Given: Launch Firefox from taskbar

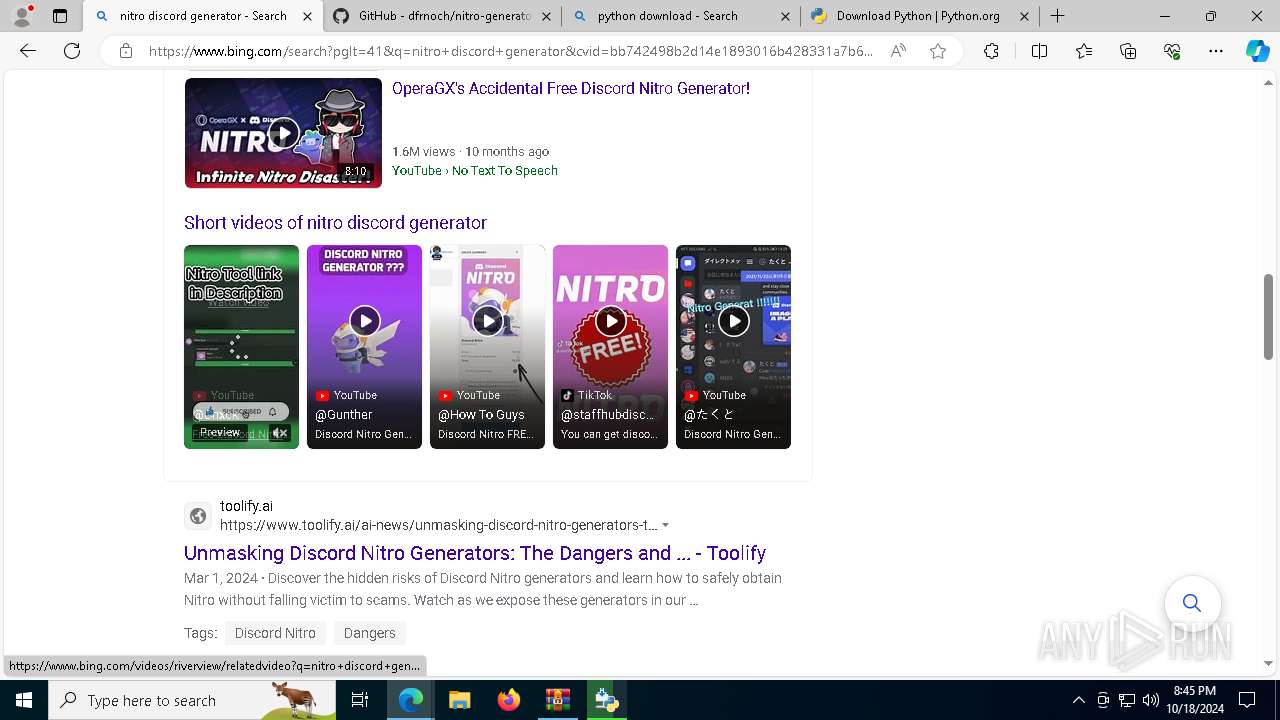Looking at the screenshot, I should (508, 700).
